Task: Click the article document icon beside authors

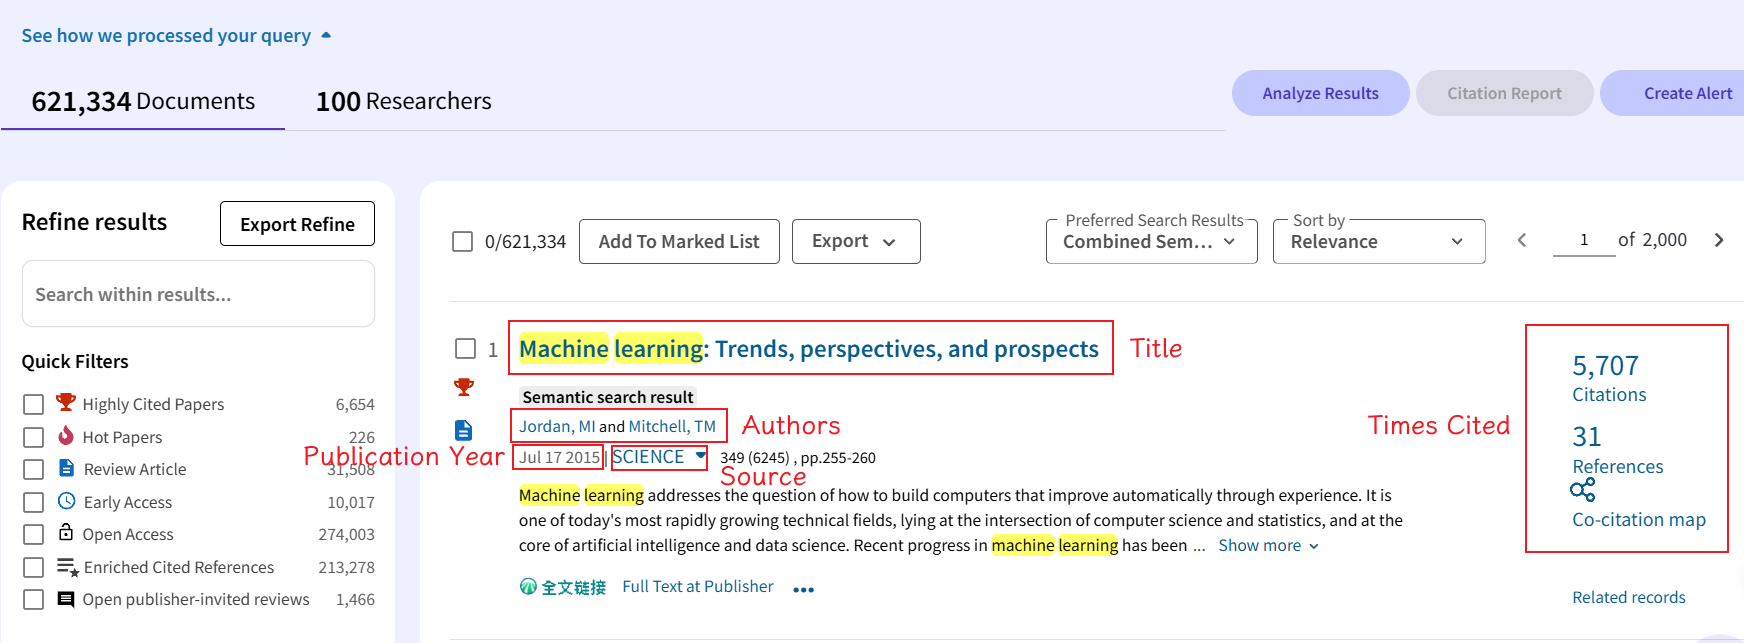Action: point(464,430)
